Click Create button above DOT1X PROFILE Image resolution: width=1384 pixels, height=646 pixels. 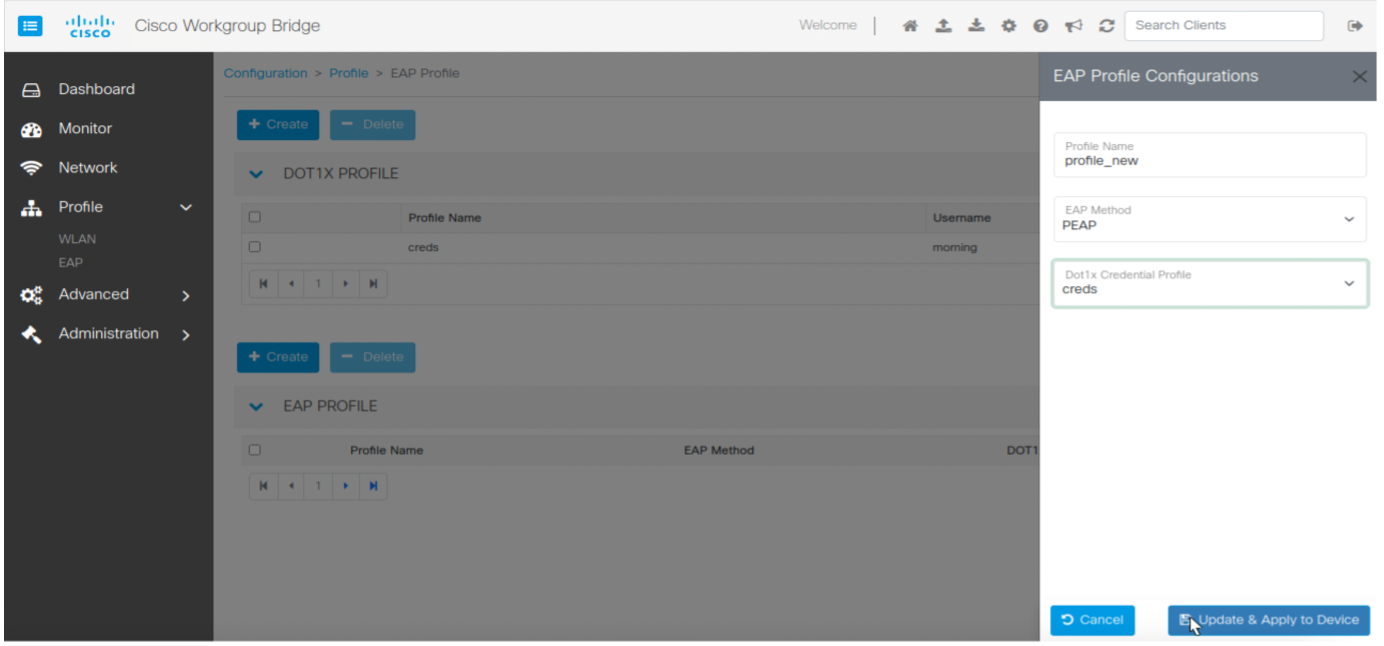coord(278,125)
